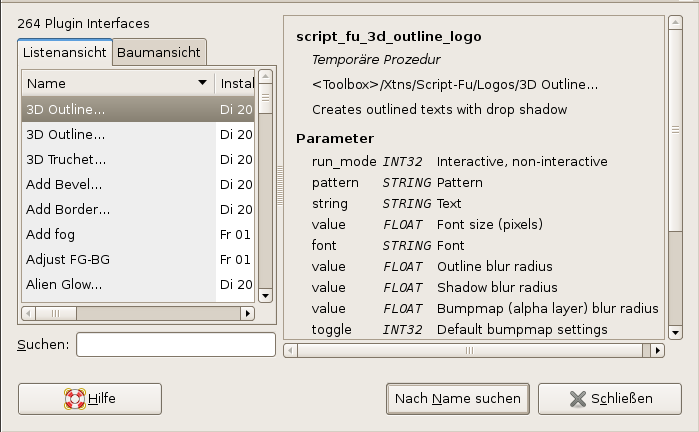Click details pane scroll left arrow

290,350
